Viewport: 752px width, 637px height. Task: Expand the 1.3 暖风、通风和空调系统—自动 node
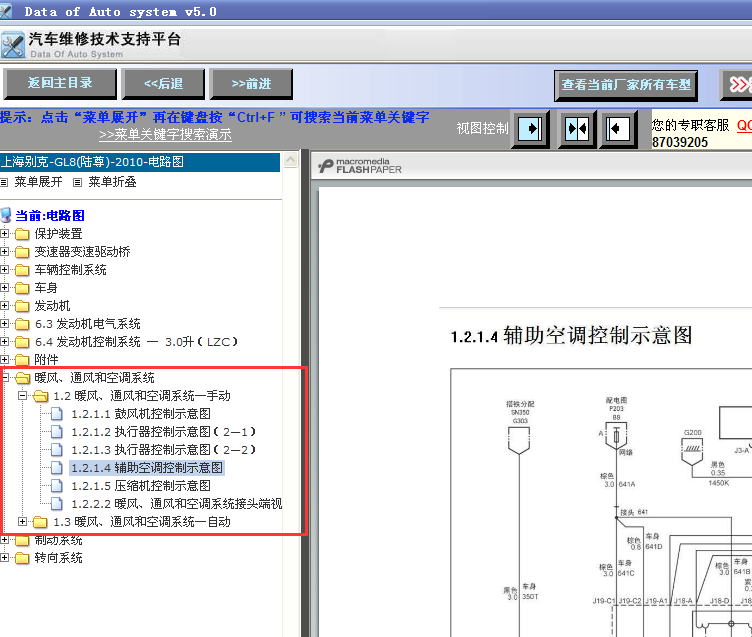pyautogui.click(x=22, y=521)
